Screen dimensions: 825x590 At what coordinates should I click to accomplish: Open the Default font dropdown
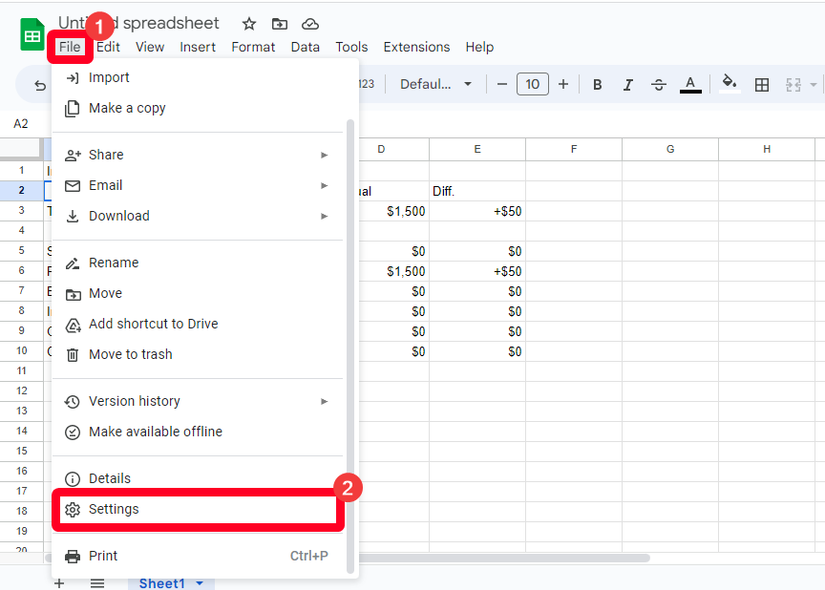click(435, 84)
